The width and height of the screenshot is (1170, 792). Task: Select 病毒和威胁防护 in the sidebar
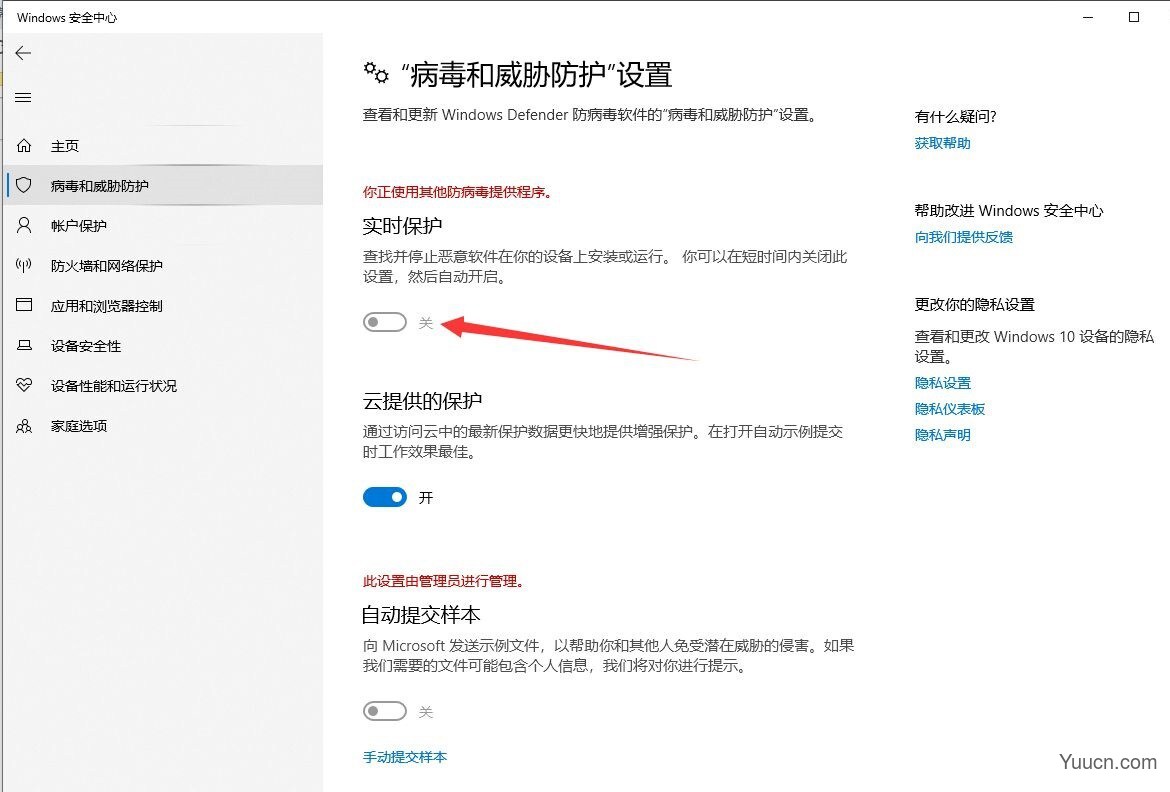click(x=165, y=185)
